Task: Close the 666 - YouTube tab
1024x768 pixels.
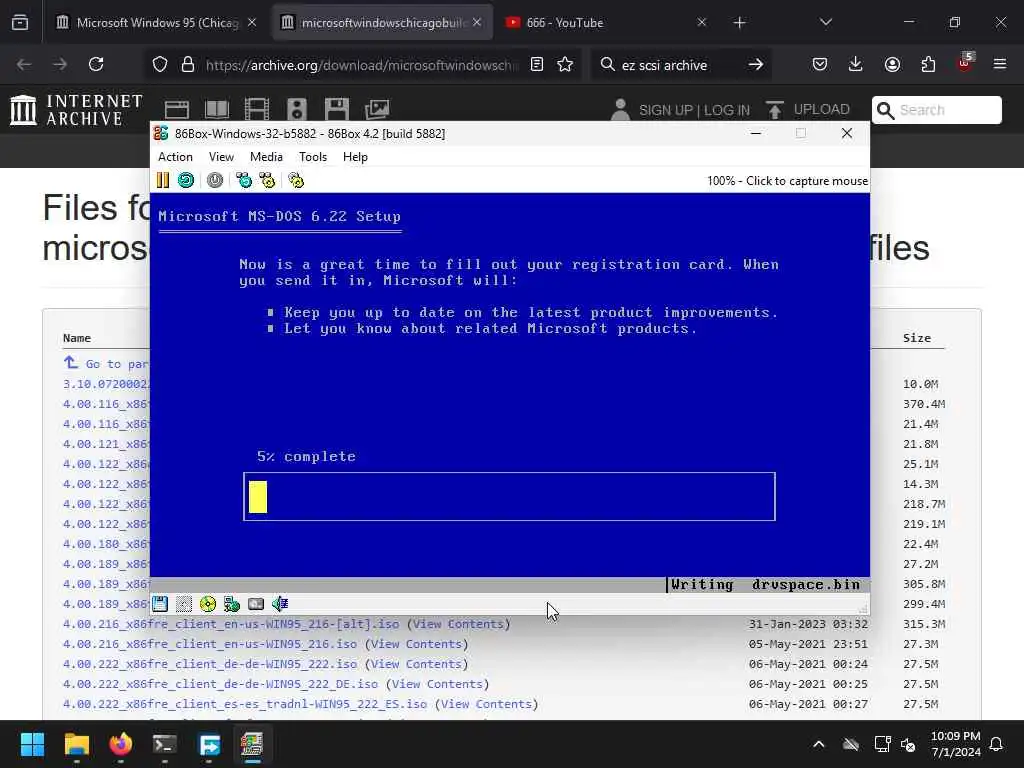Action: pos(702,22)
